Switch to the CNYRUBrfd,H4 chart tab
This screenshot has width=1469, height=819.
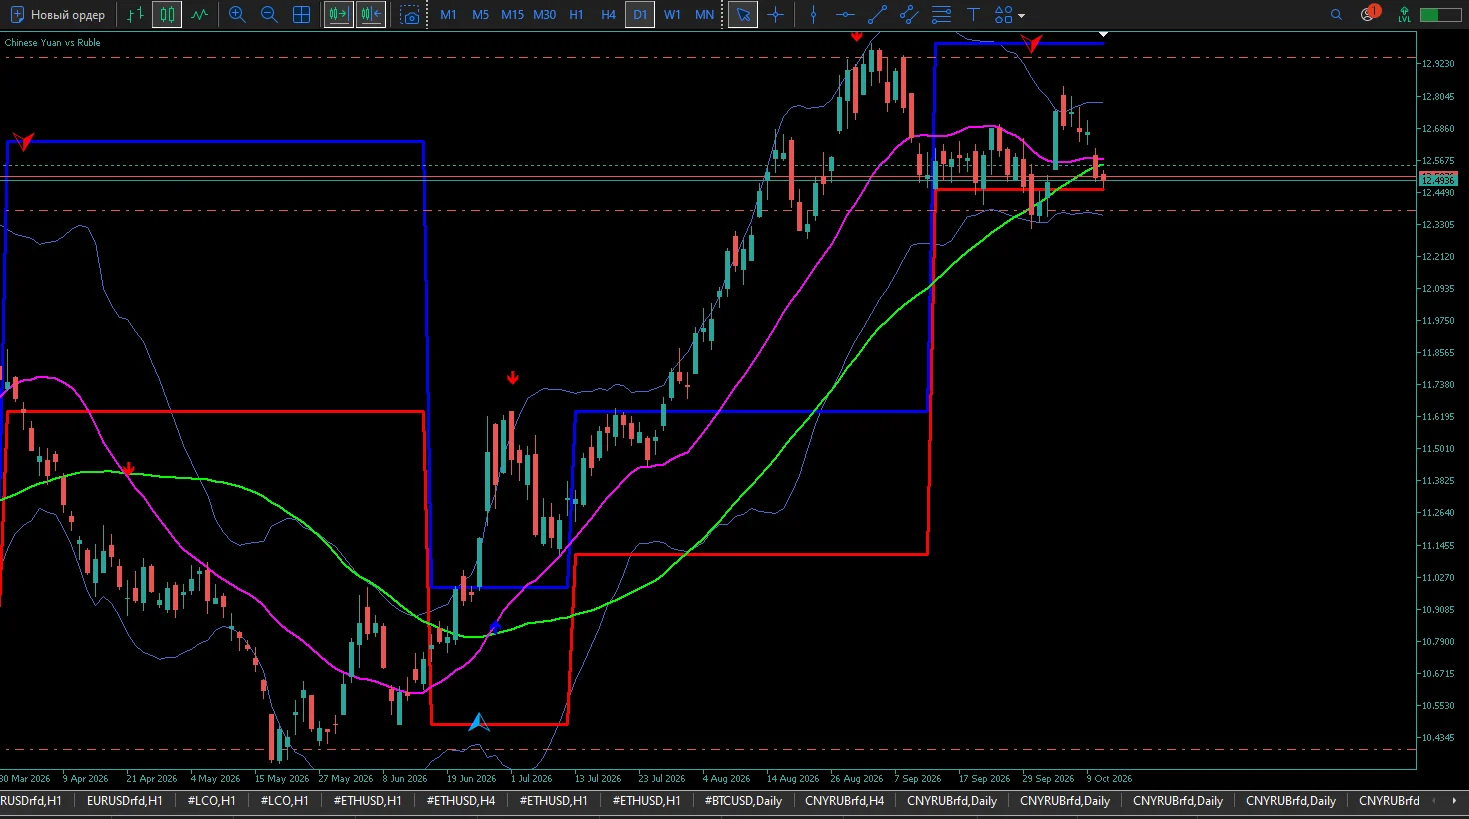pyautogui.click(x=844, y=801)
